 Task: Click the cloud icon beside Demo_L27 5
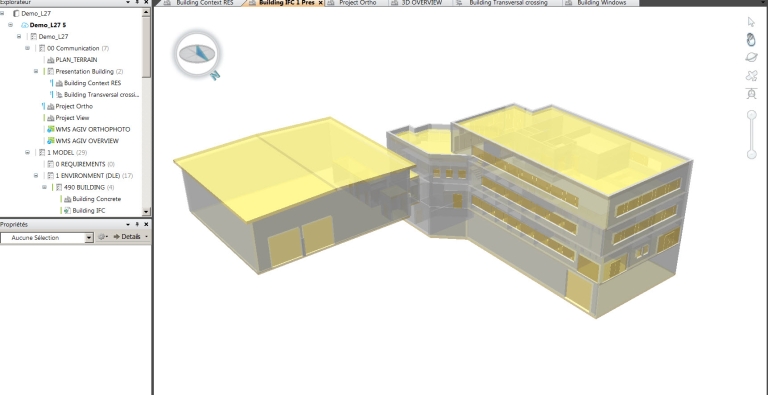(24, 25)
